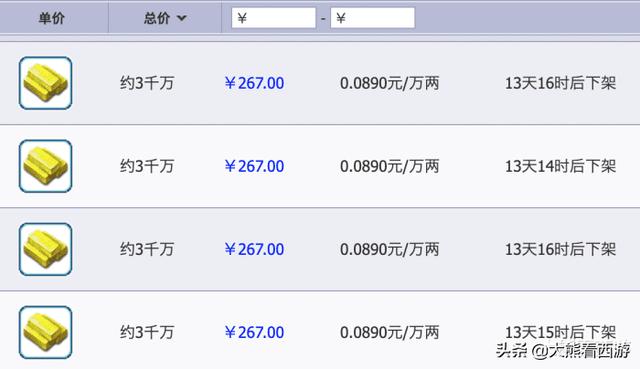Click 0.0890元/万两 unit price in first row
The width and height of the screenshot is (640, 369).
[x=390, y=83]
